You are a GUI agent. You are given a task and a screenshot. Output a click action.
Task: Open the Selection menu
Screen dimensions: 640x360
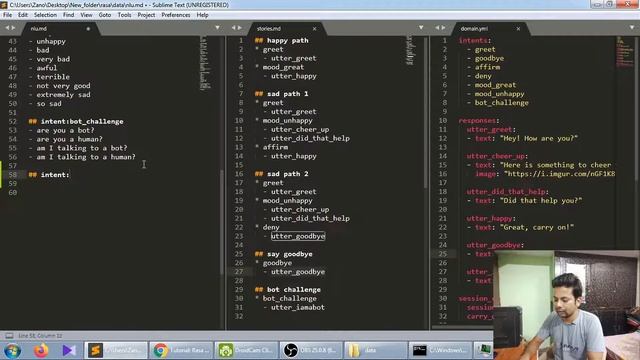tap(45, 15)
